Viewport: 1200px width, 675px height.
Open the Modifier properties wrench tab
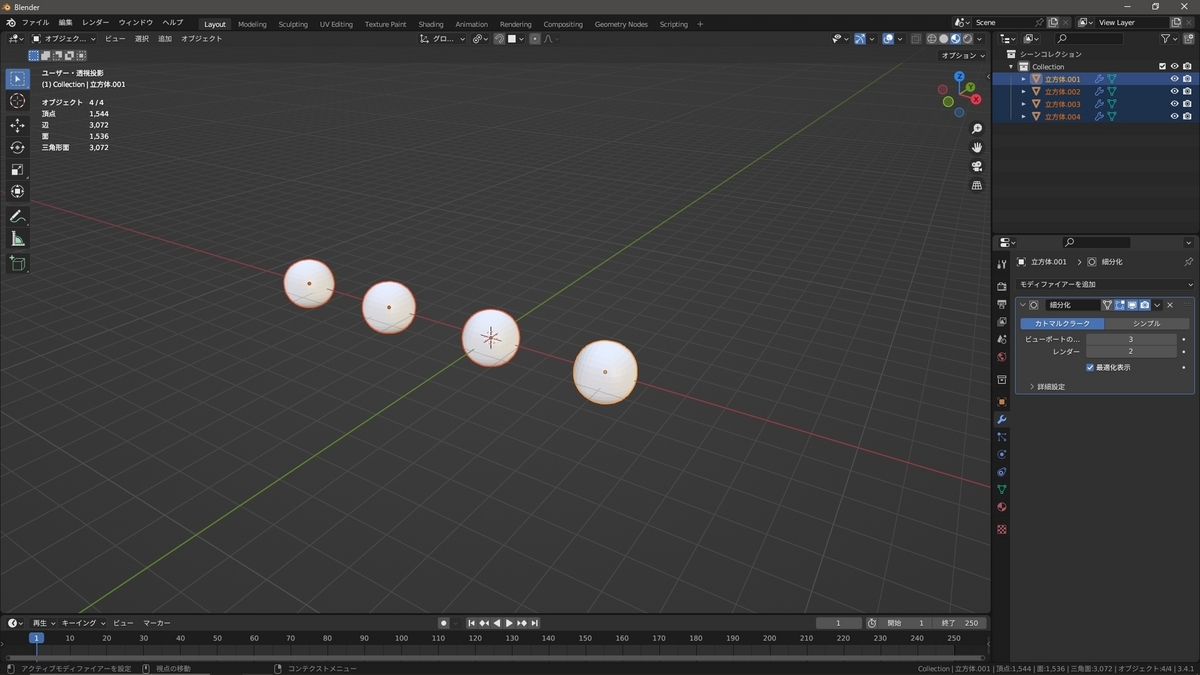click(x=1001, y=419)
